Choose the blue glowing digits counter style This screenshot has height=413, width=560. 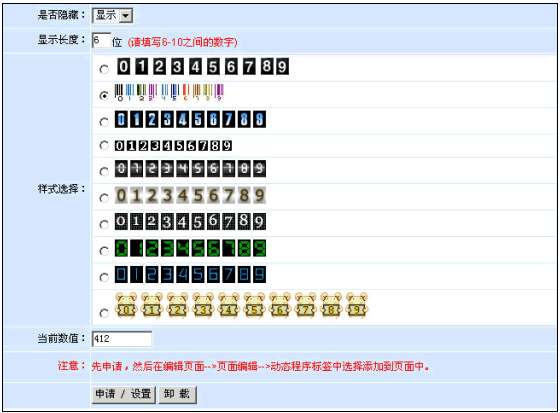pyautogui.click(x=104, y=122)
